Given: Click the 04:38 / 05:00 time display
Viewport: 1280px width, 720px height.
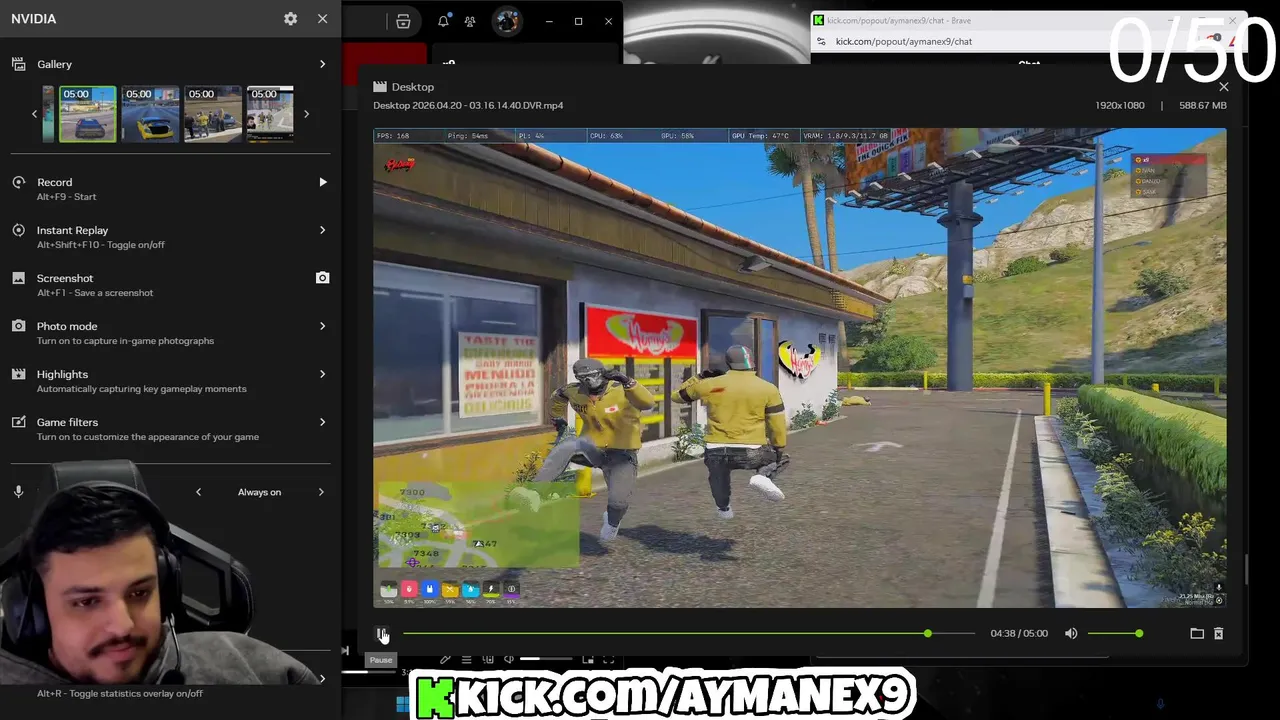Looking at the screenshot, I should (1019, 634).
